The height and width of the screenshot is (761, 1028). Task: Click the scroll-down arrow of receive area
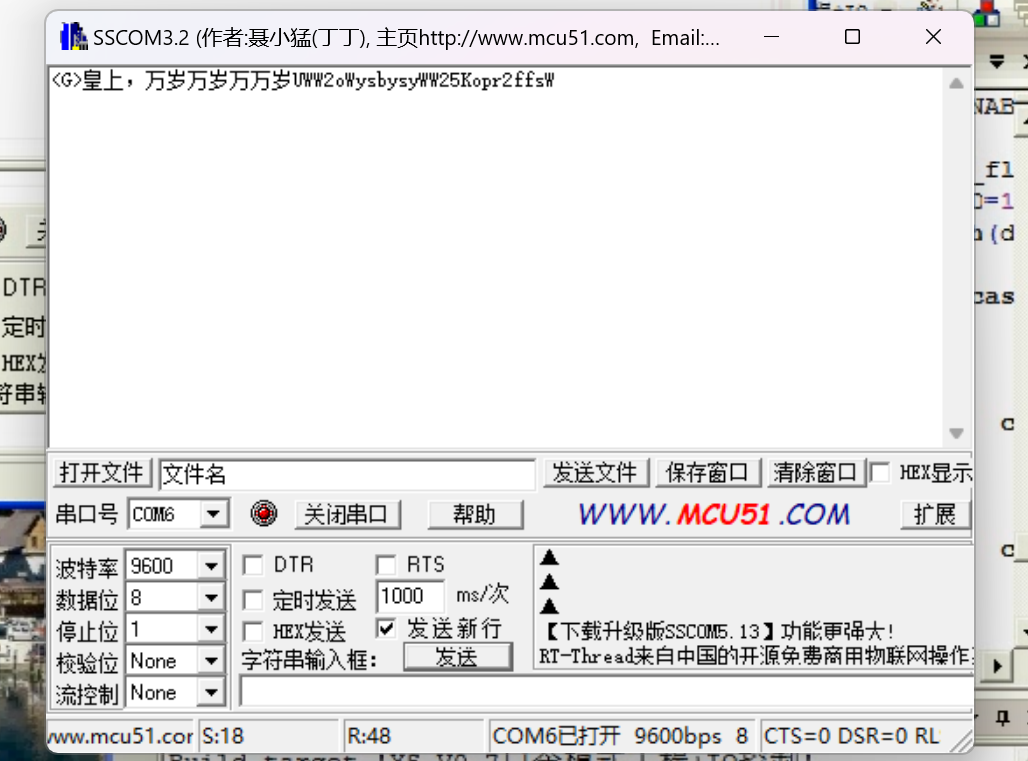coord(957,433)
